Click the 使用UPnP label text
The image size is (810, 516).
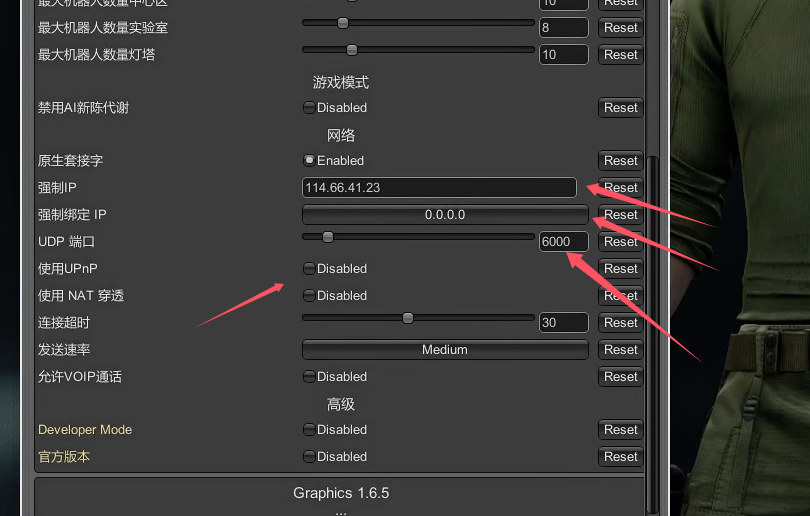point(68,269)
